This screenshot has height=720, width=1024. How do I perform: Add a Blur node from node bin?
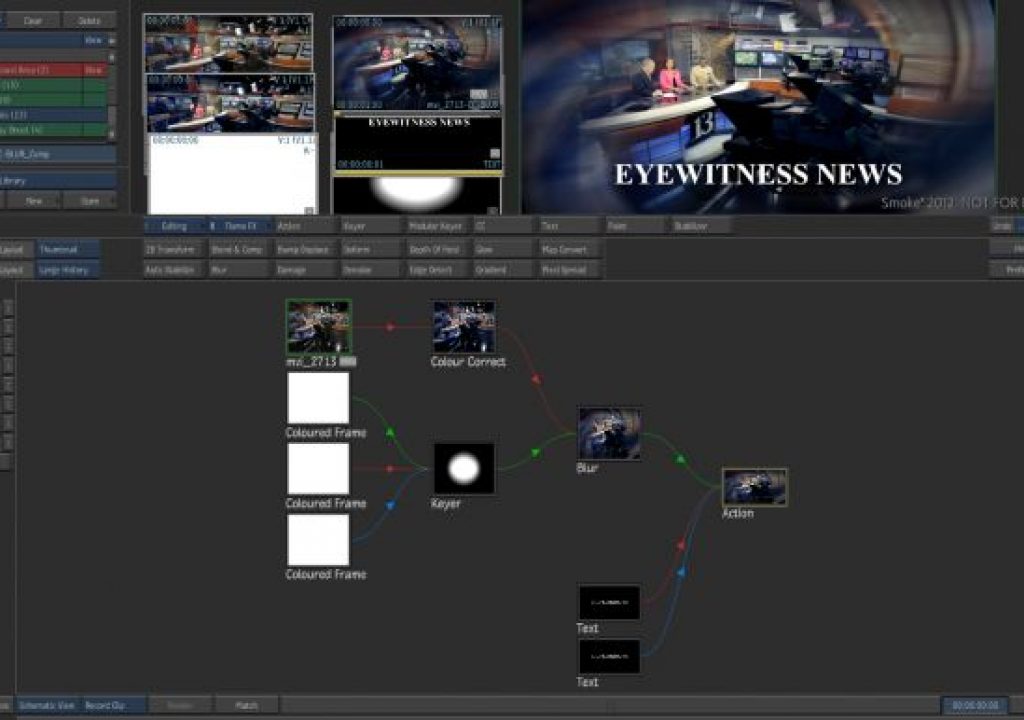click(240, 270)
